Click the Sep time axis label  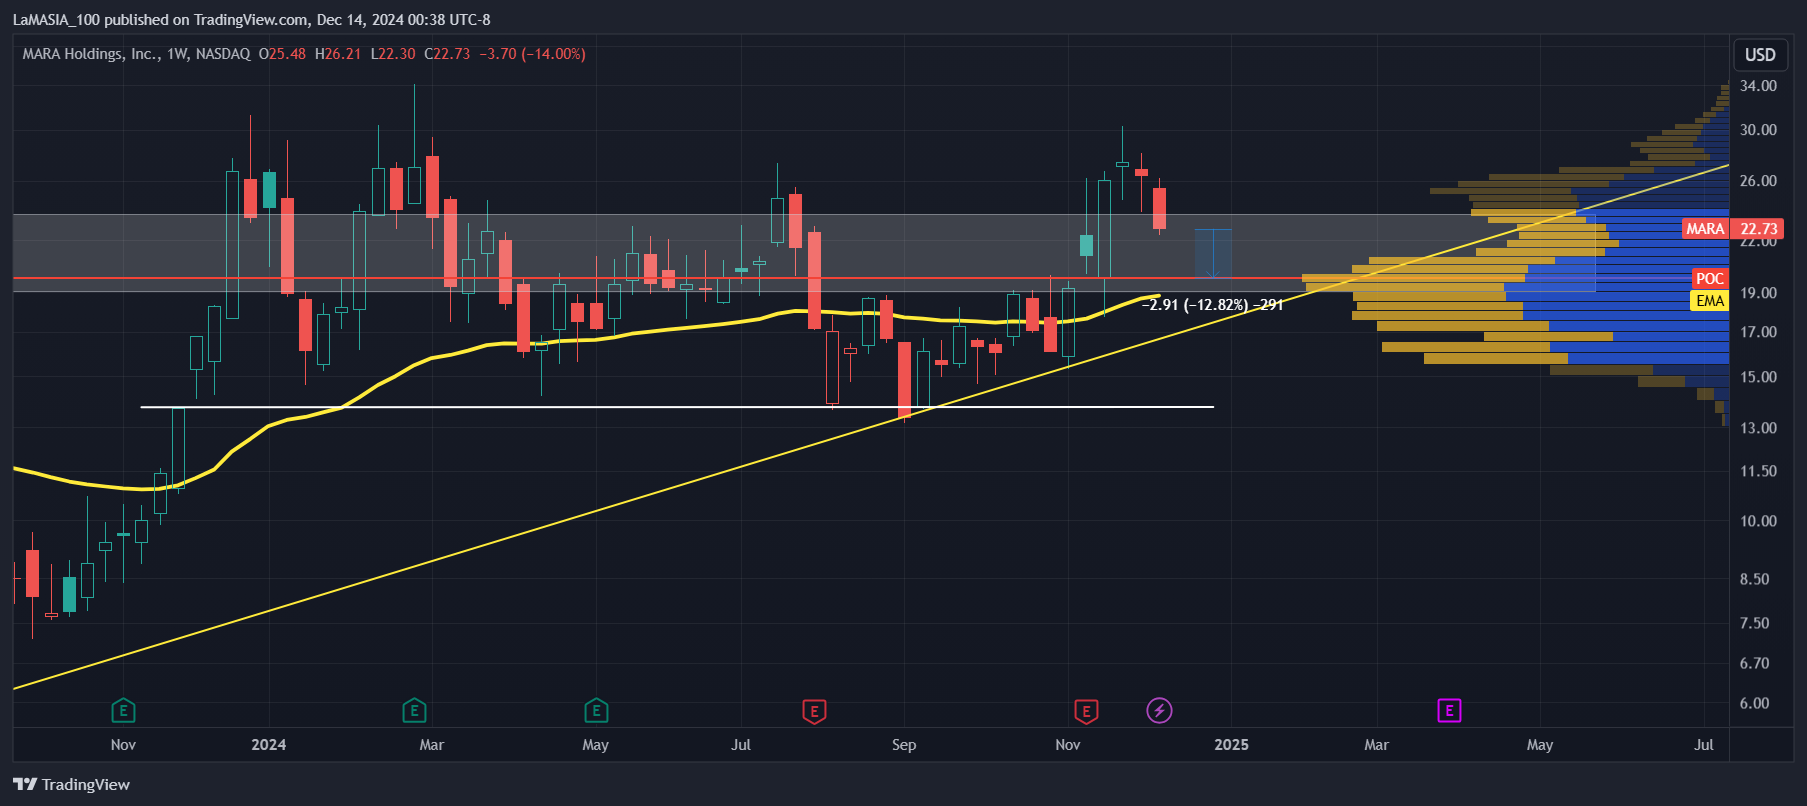pos(904,745)
